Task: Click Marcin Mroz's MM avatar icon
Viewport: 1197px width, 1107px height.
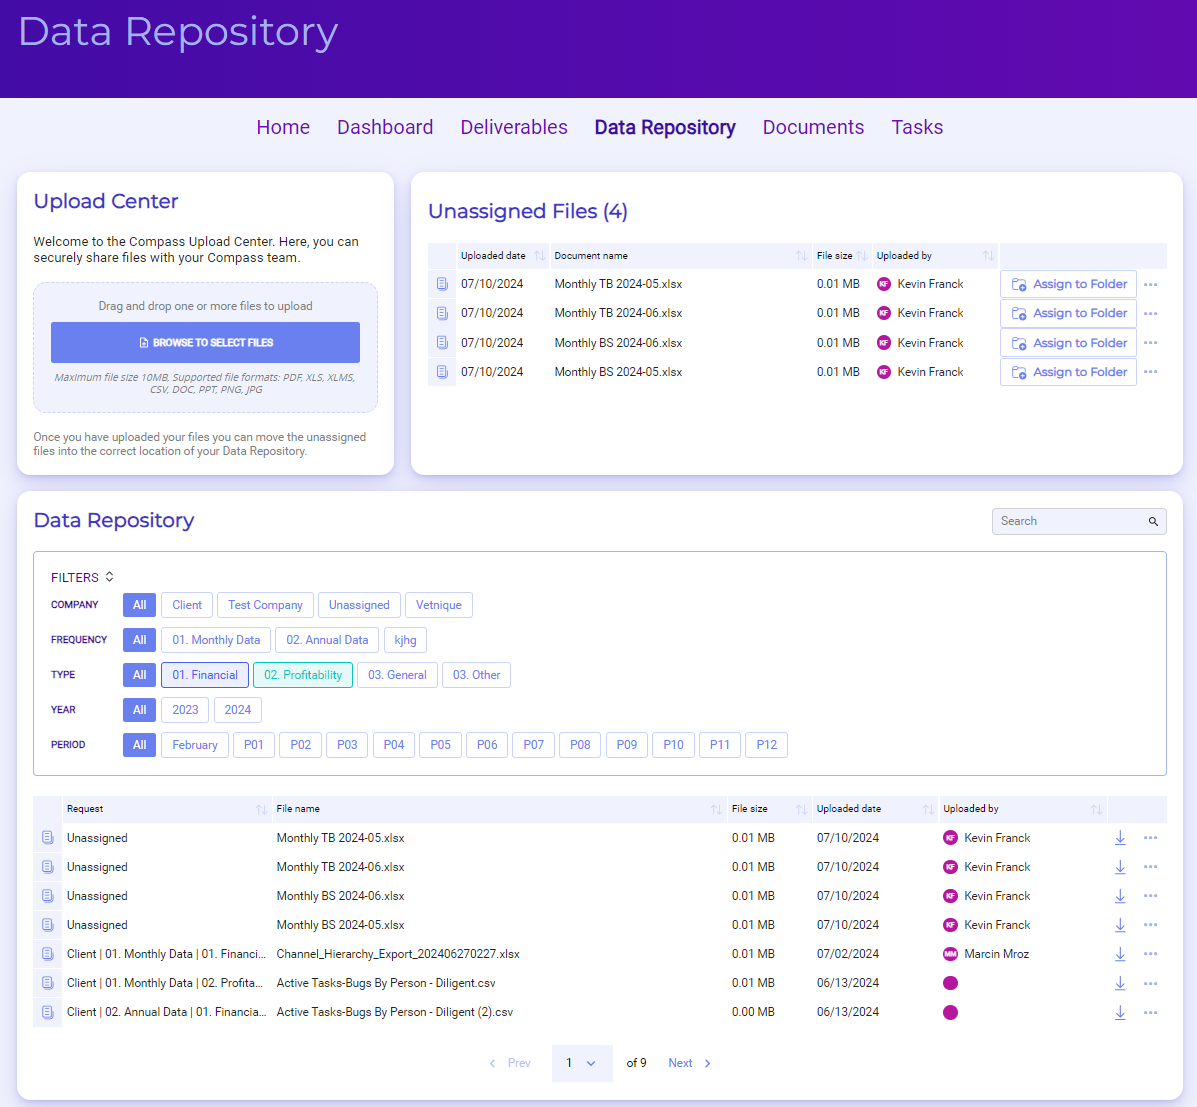Action: click(950, 953)
